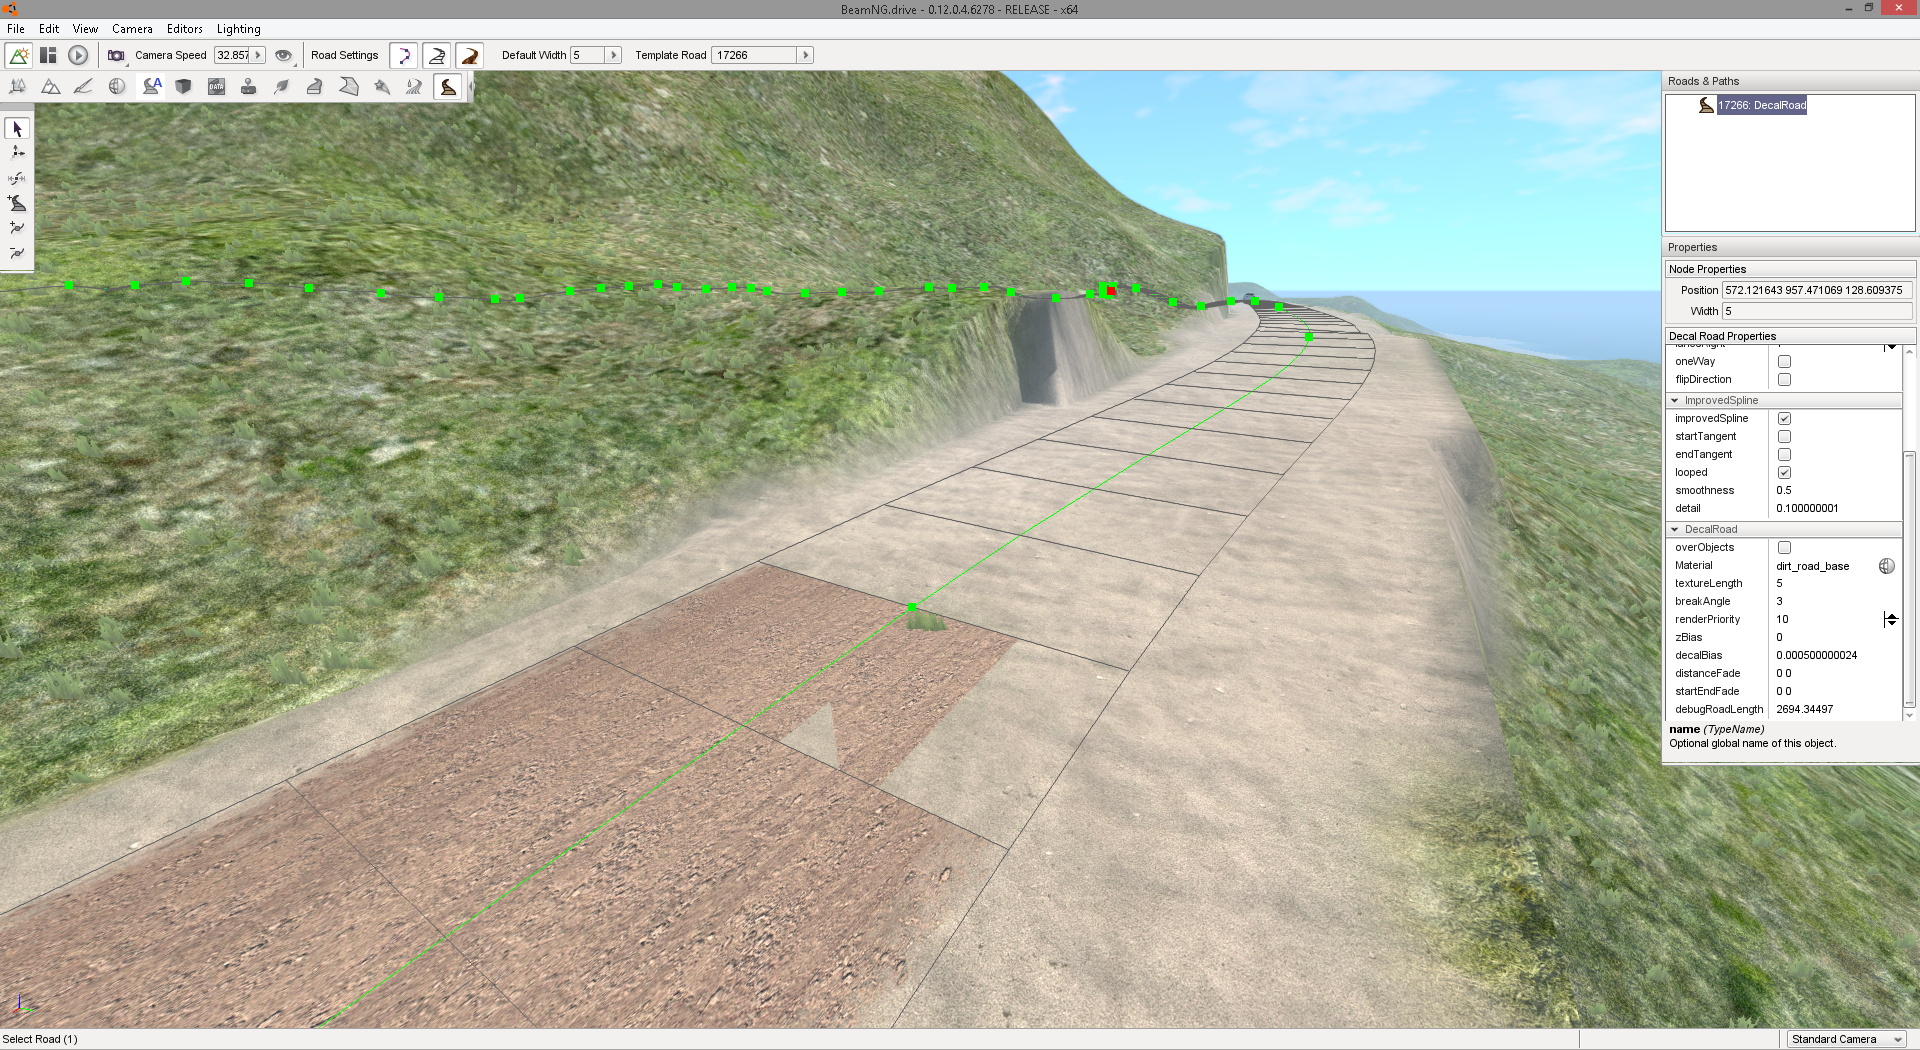Viewport: 1920px width, 1050px height.
Task: Choose the Remove Point tool
Action: coord(17,253)
